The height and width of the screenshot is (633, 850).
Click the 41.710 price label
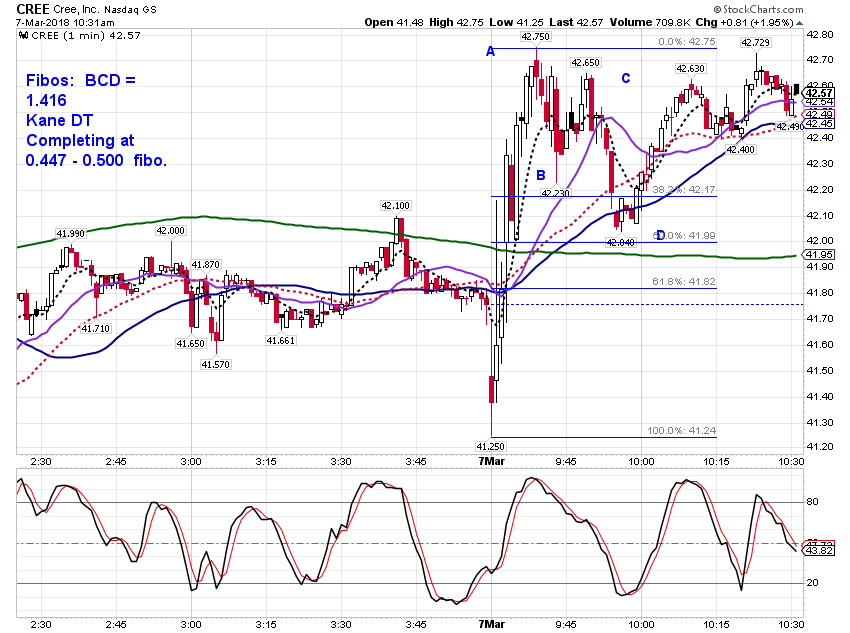click(x=95, y=328)
